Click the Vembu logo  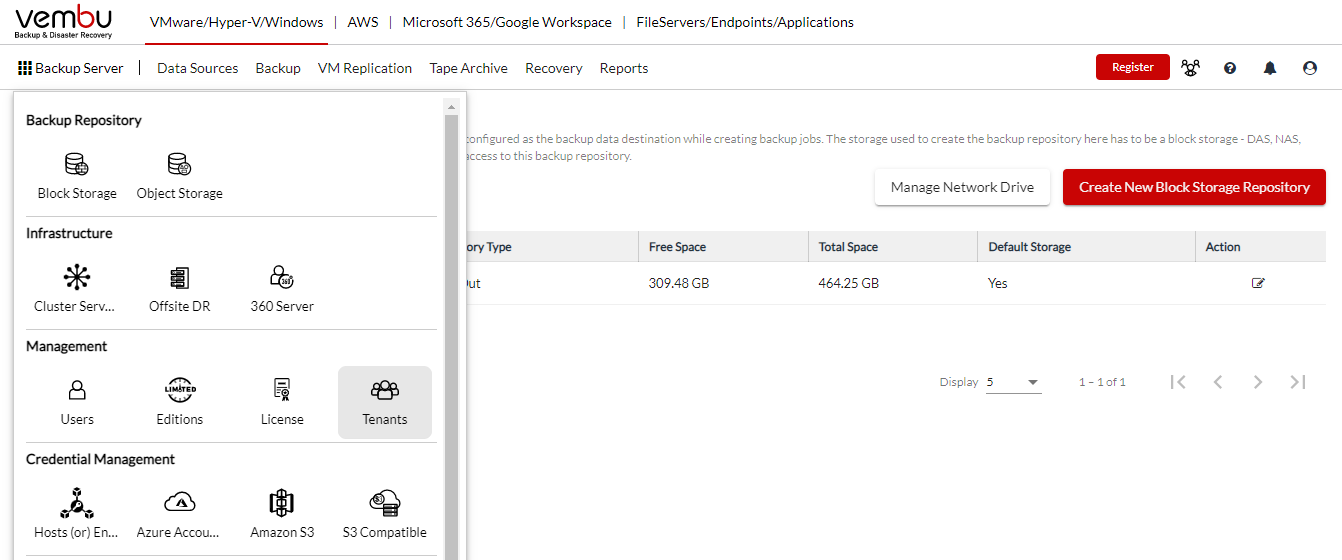pyautogui.click(x=64, y=22)
